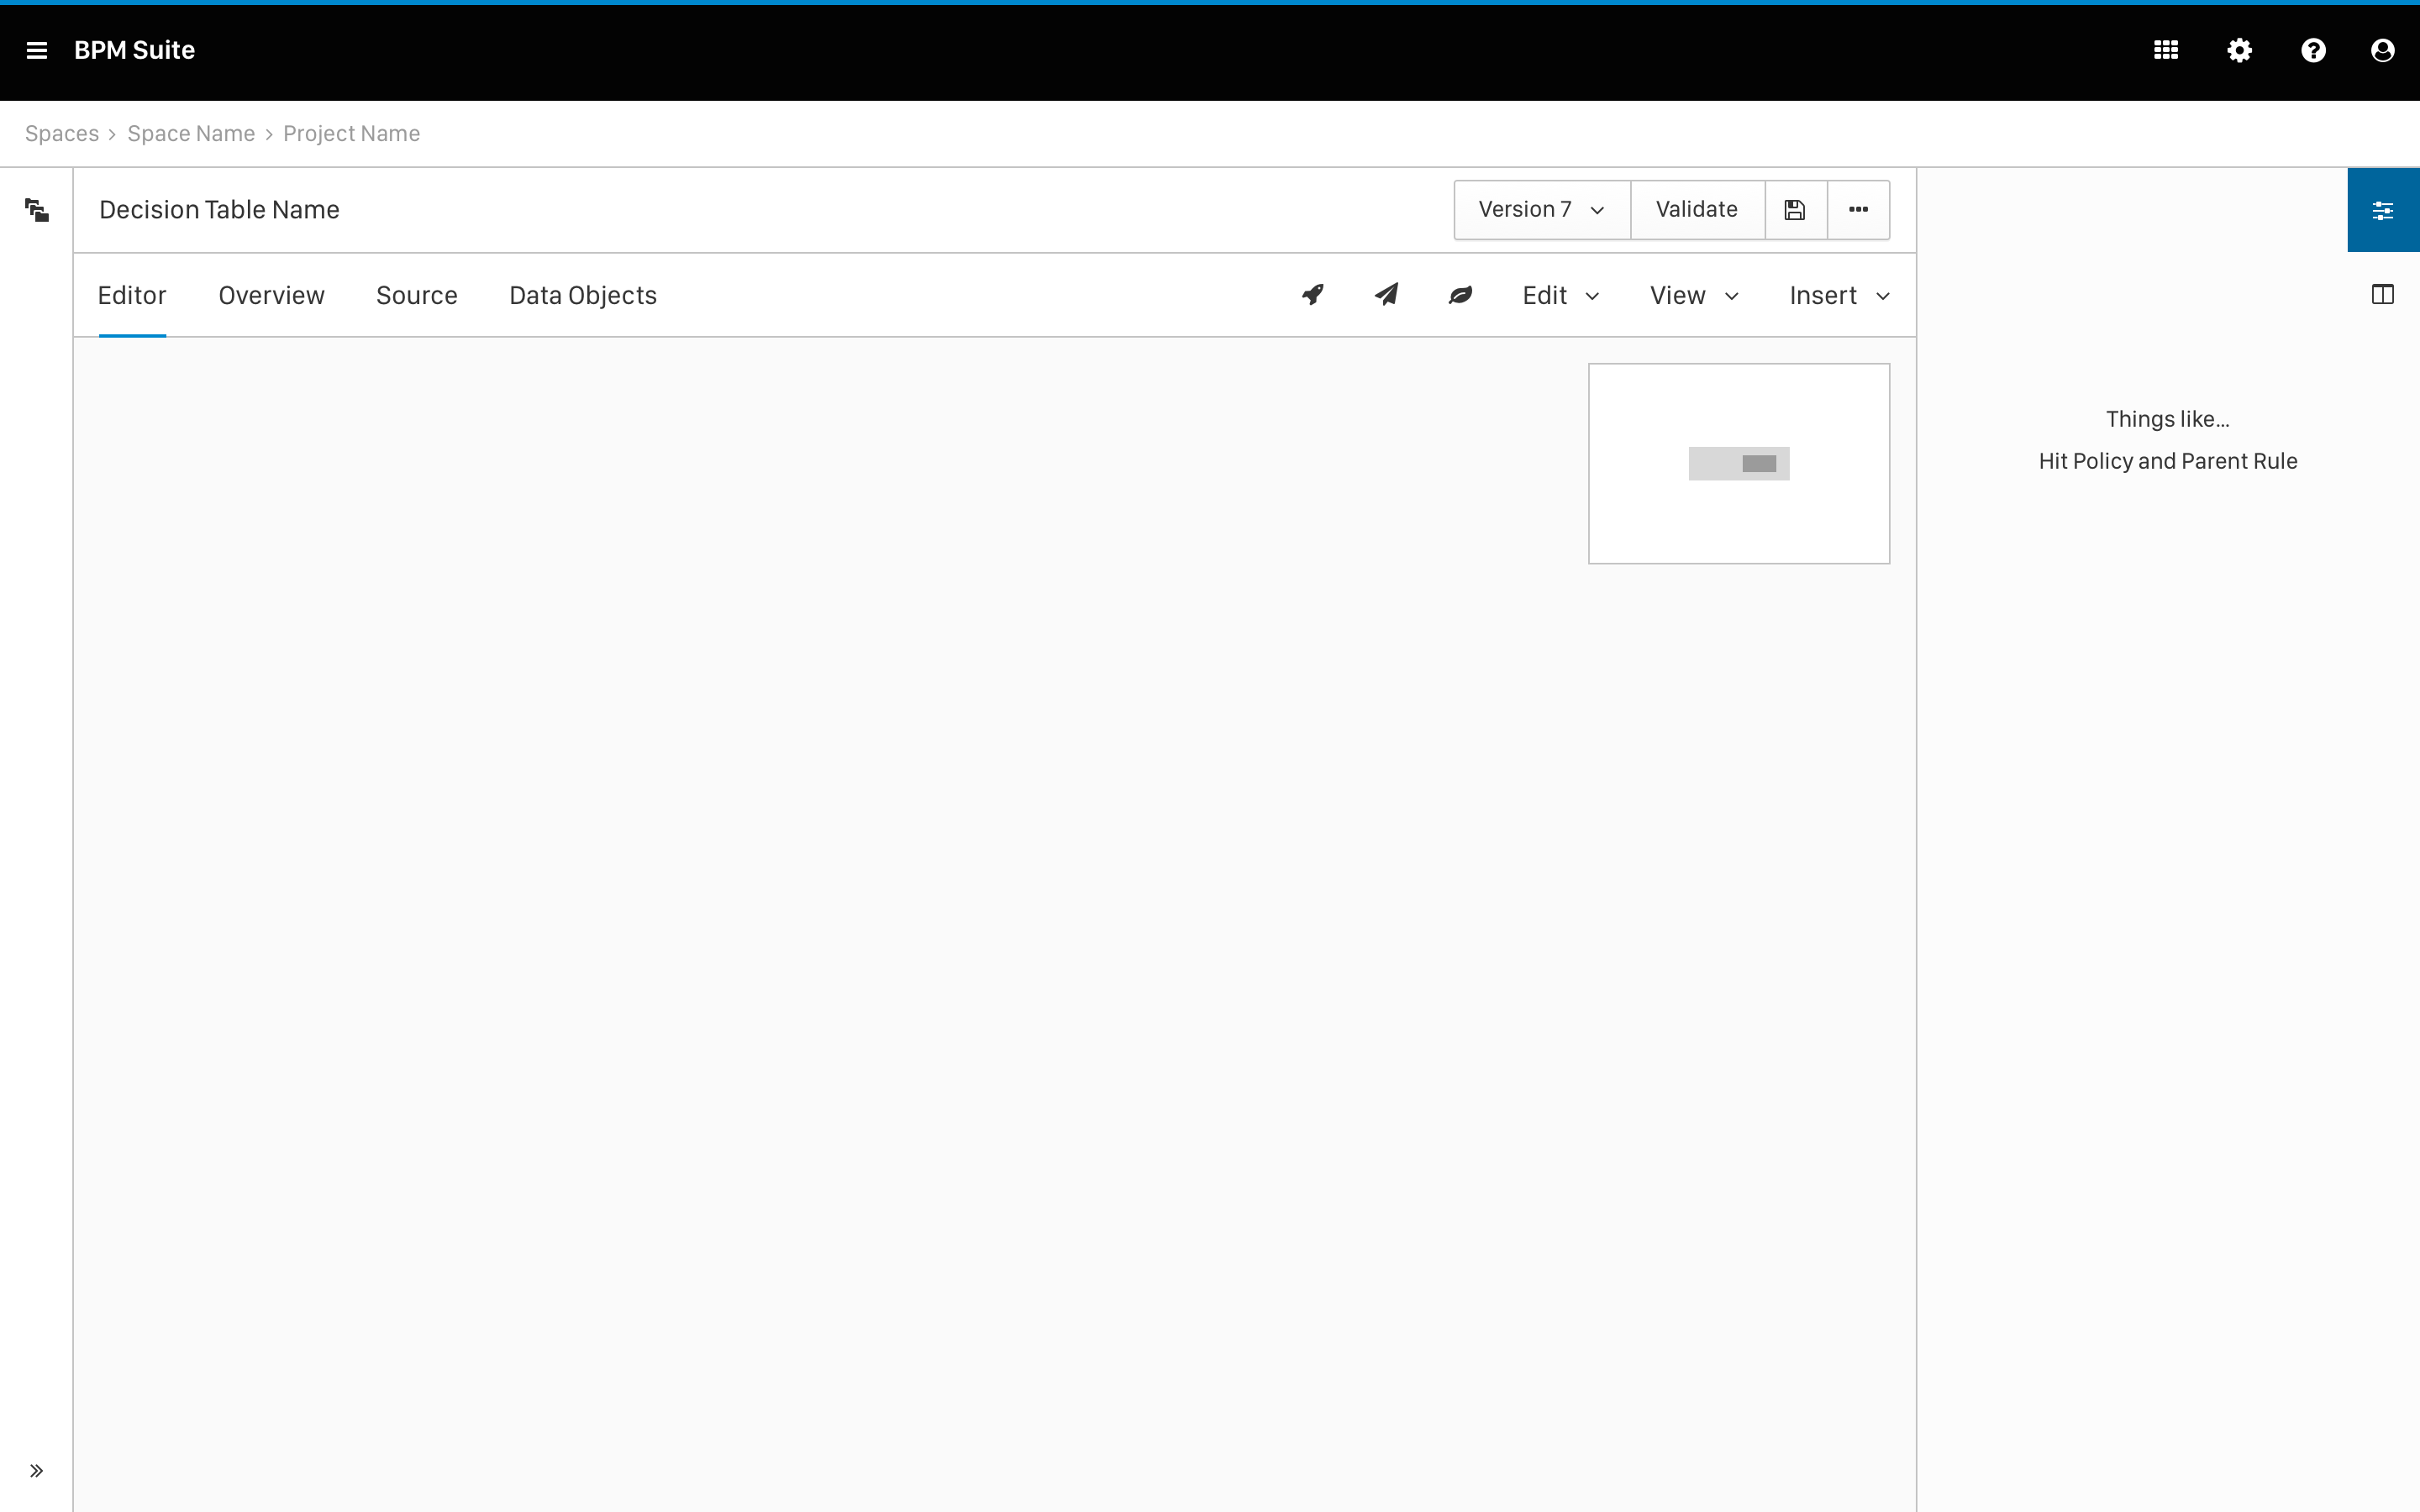
Task: Click the save disk icon
Action: pyautogui.click(x=1795, y=210)
